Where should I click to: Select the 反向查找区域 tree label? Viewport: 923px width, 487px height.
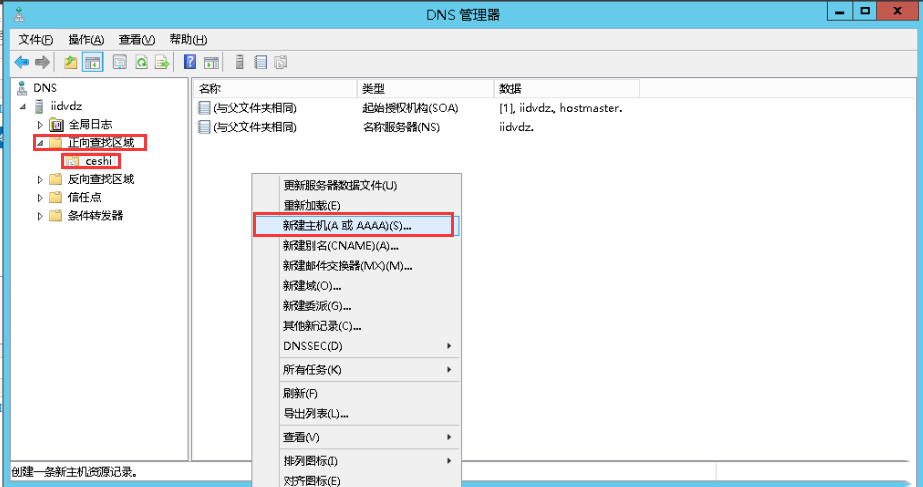101,179
